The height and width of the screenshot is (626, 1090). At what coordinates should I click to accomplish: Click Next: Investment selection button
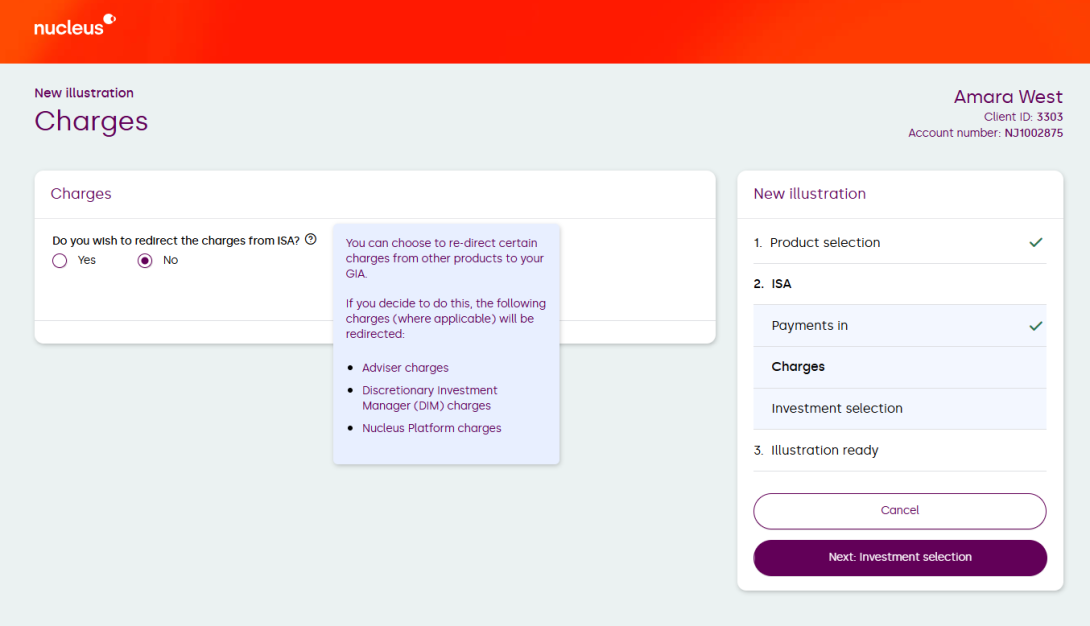(899, 558)
